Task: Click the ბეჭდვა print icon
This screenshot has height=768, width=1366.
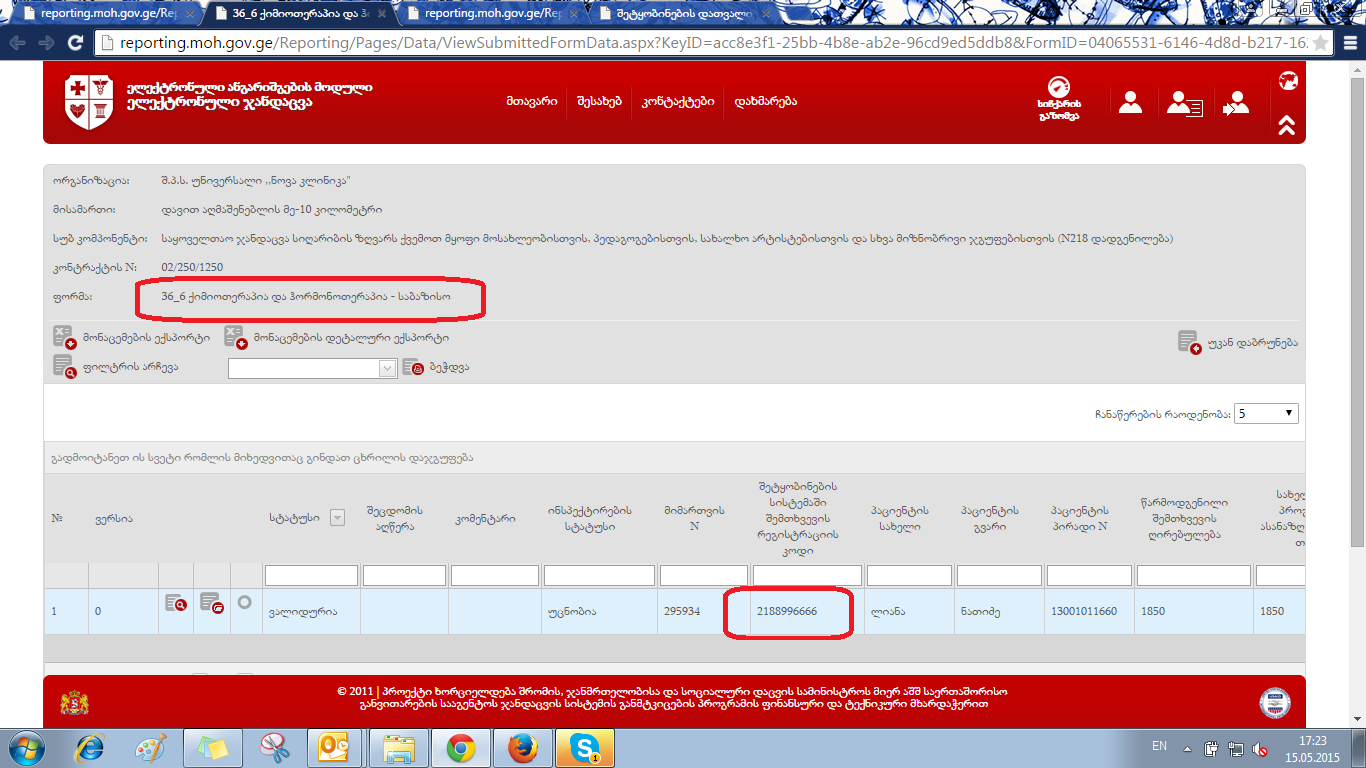Action: click(x=413, y=367)
